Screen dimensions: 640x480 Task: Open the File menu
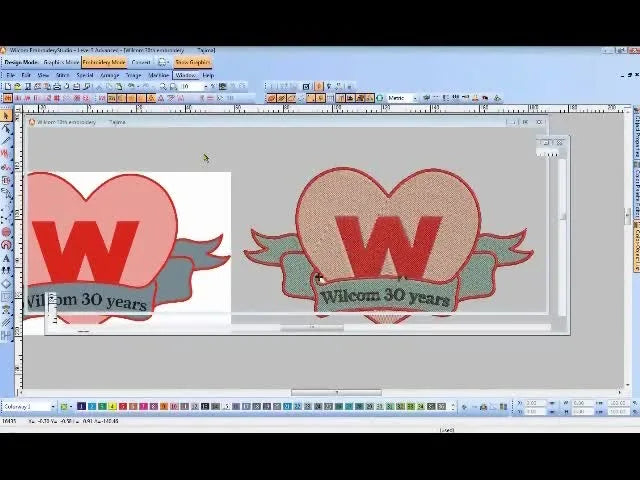(x=11, y=76)
